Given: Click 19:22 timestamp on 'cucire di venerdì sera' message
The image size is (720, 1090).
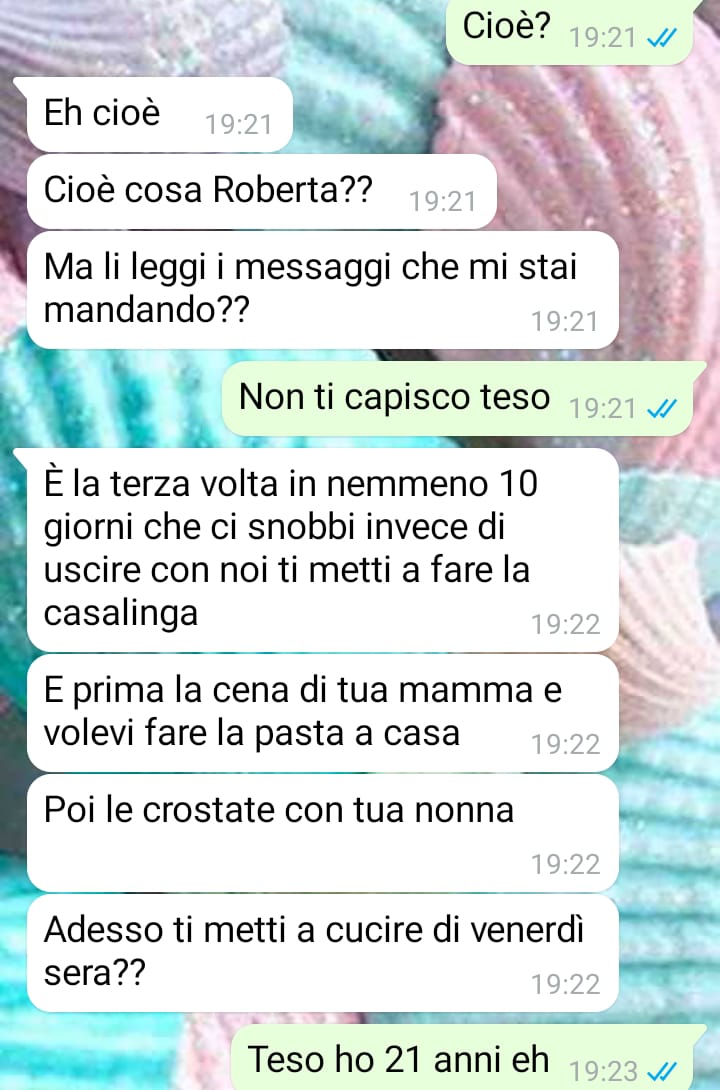Looking at the screenshot, I should 565,984.
